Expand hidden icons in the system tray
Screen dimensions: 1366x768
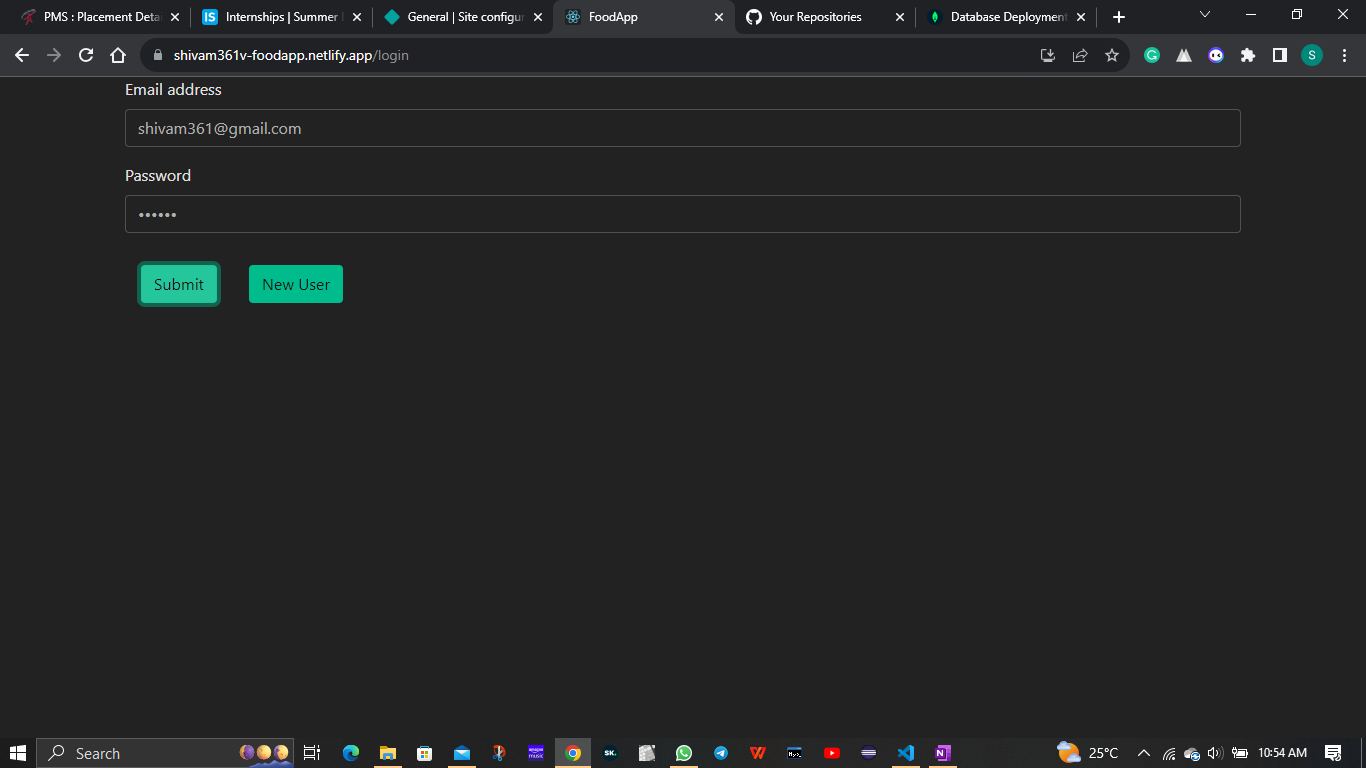1143,753
